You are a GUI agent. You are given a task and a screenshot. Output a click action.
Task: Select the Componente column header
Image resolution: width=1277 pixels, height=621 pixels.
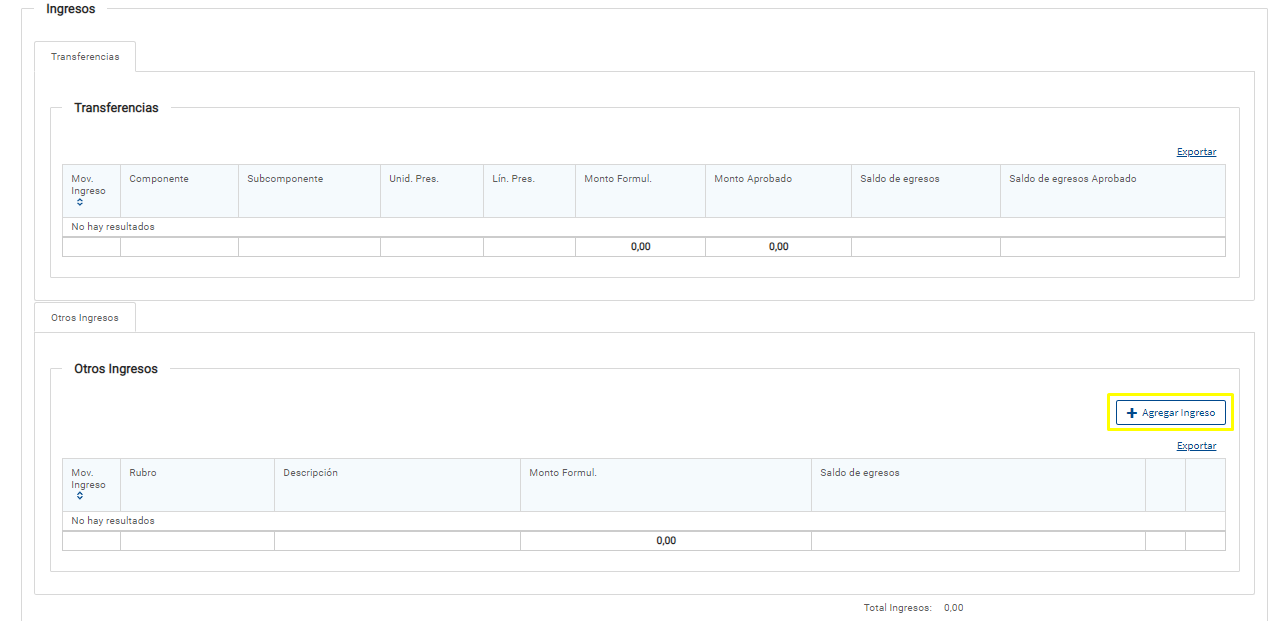click(x=159, y=179)
